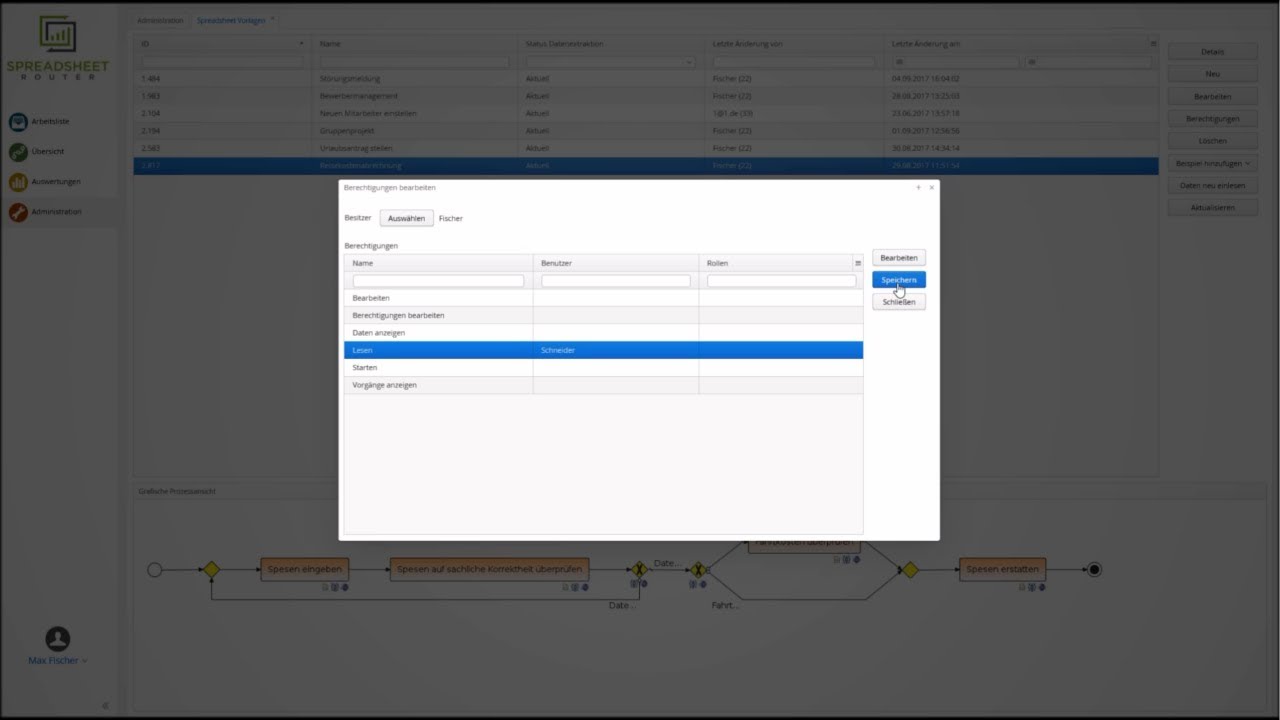Select the first yellow gateway diamond after the start event
Viewport: 1280px width, 720px height.
point(211,569)
